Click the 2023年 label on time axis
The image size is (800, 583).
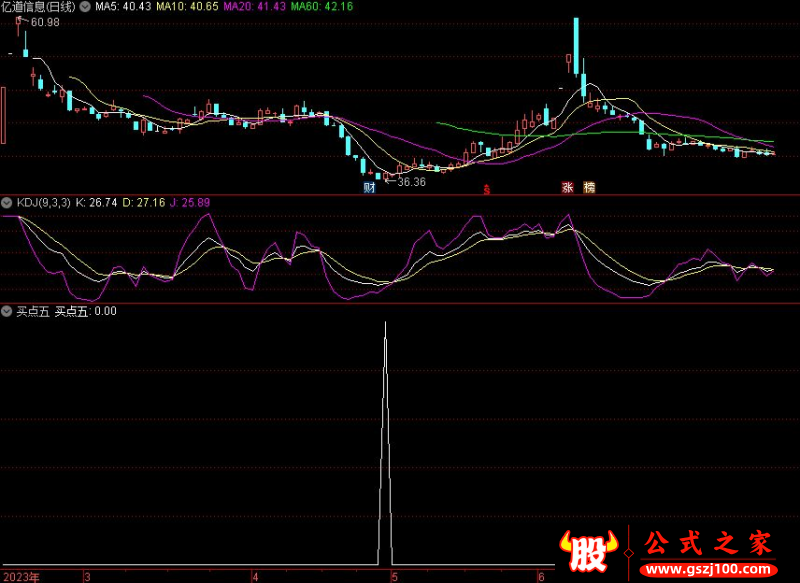coord(21,577)
